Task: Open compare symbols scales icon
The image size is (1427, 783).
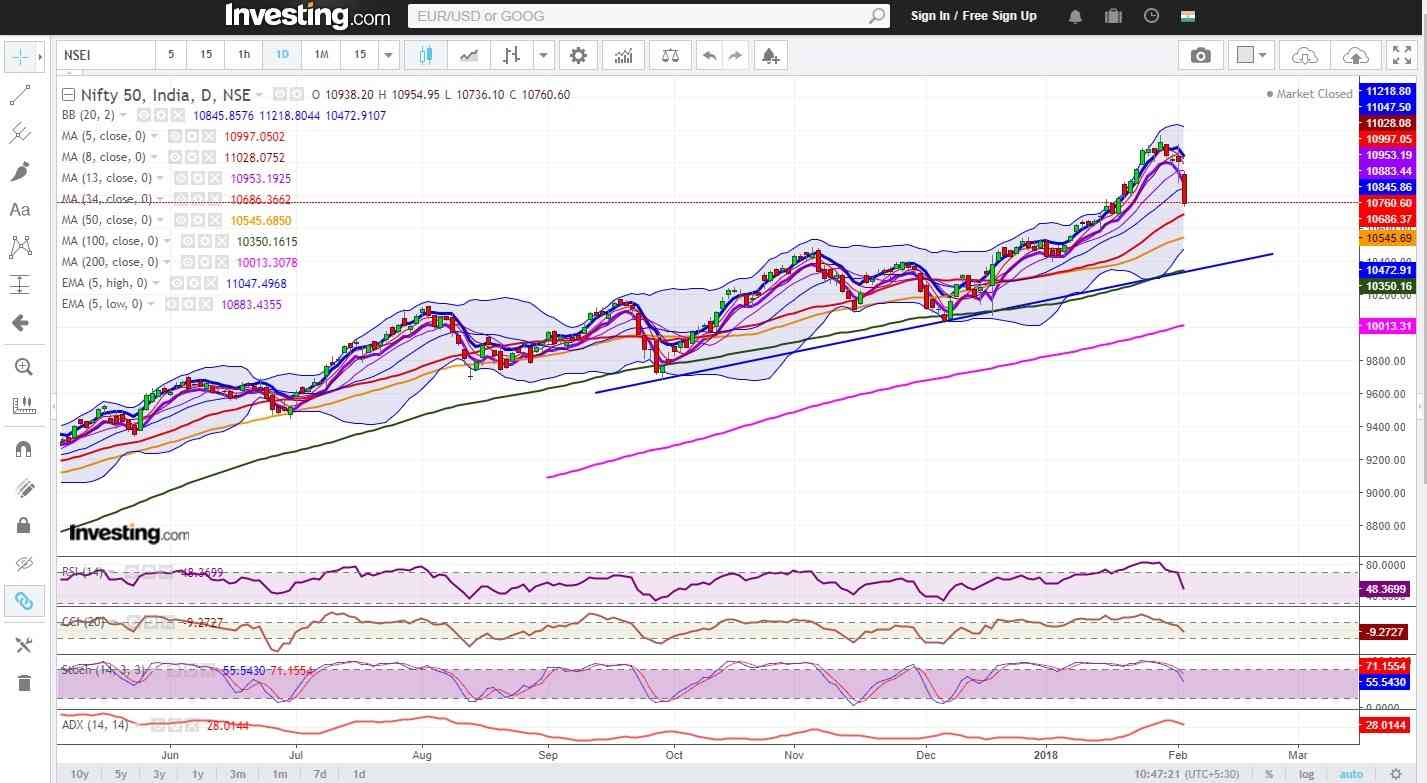Action: [668, 55]
